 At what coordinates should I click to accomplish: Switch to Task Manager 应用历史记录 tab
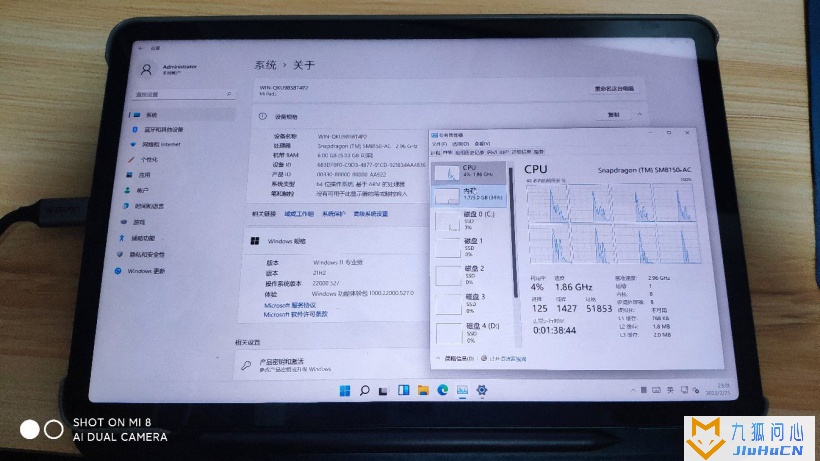click(469, 153)
